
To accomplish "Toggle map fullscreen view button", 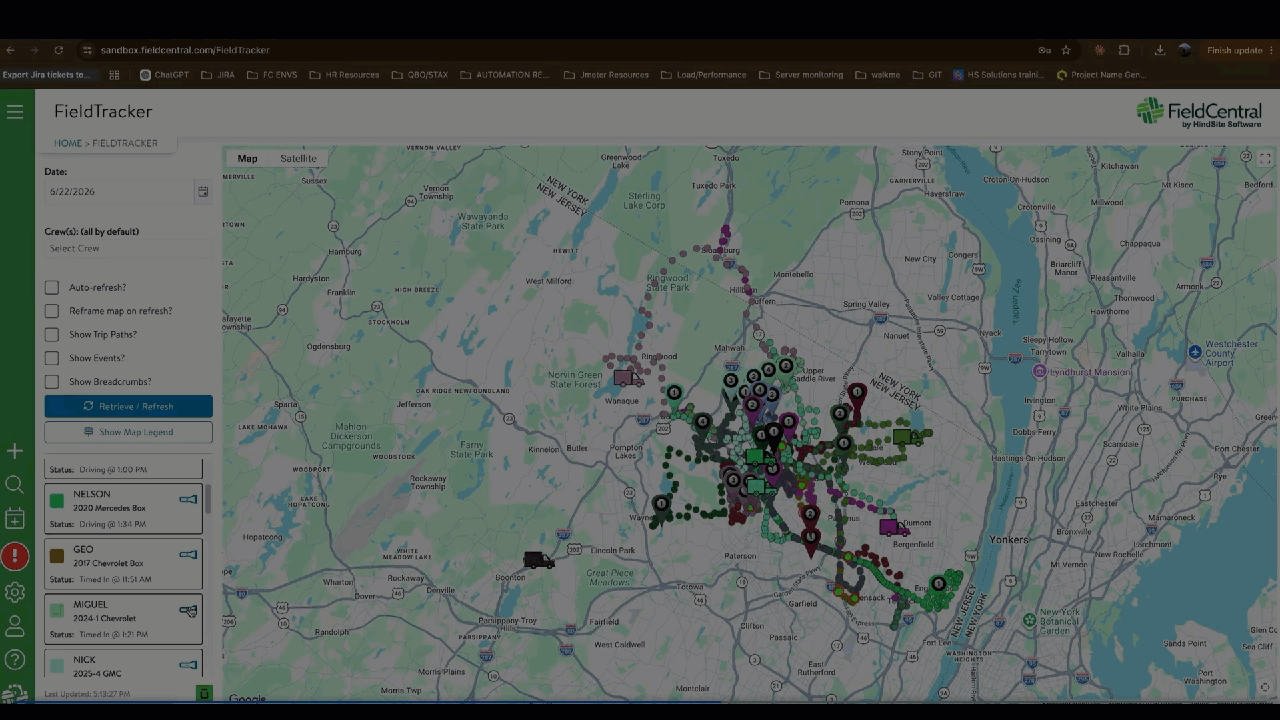I will (1265, 159).
